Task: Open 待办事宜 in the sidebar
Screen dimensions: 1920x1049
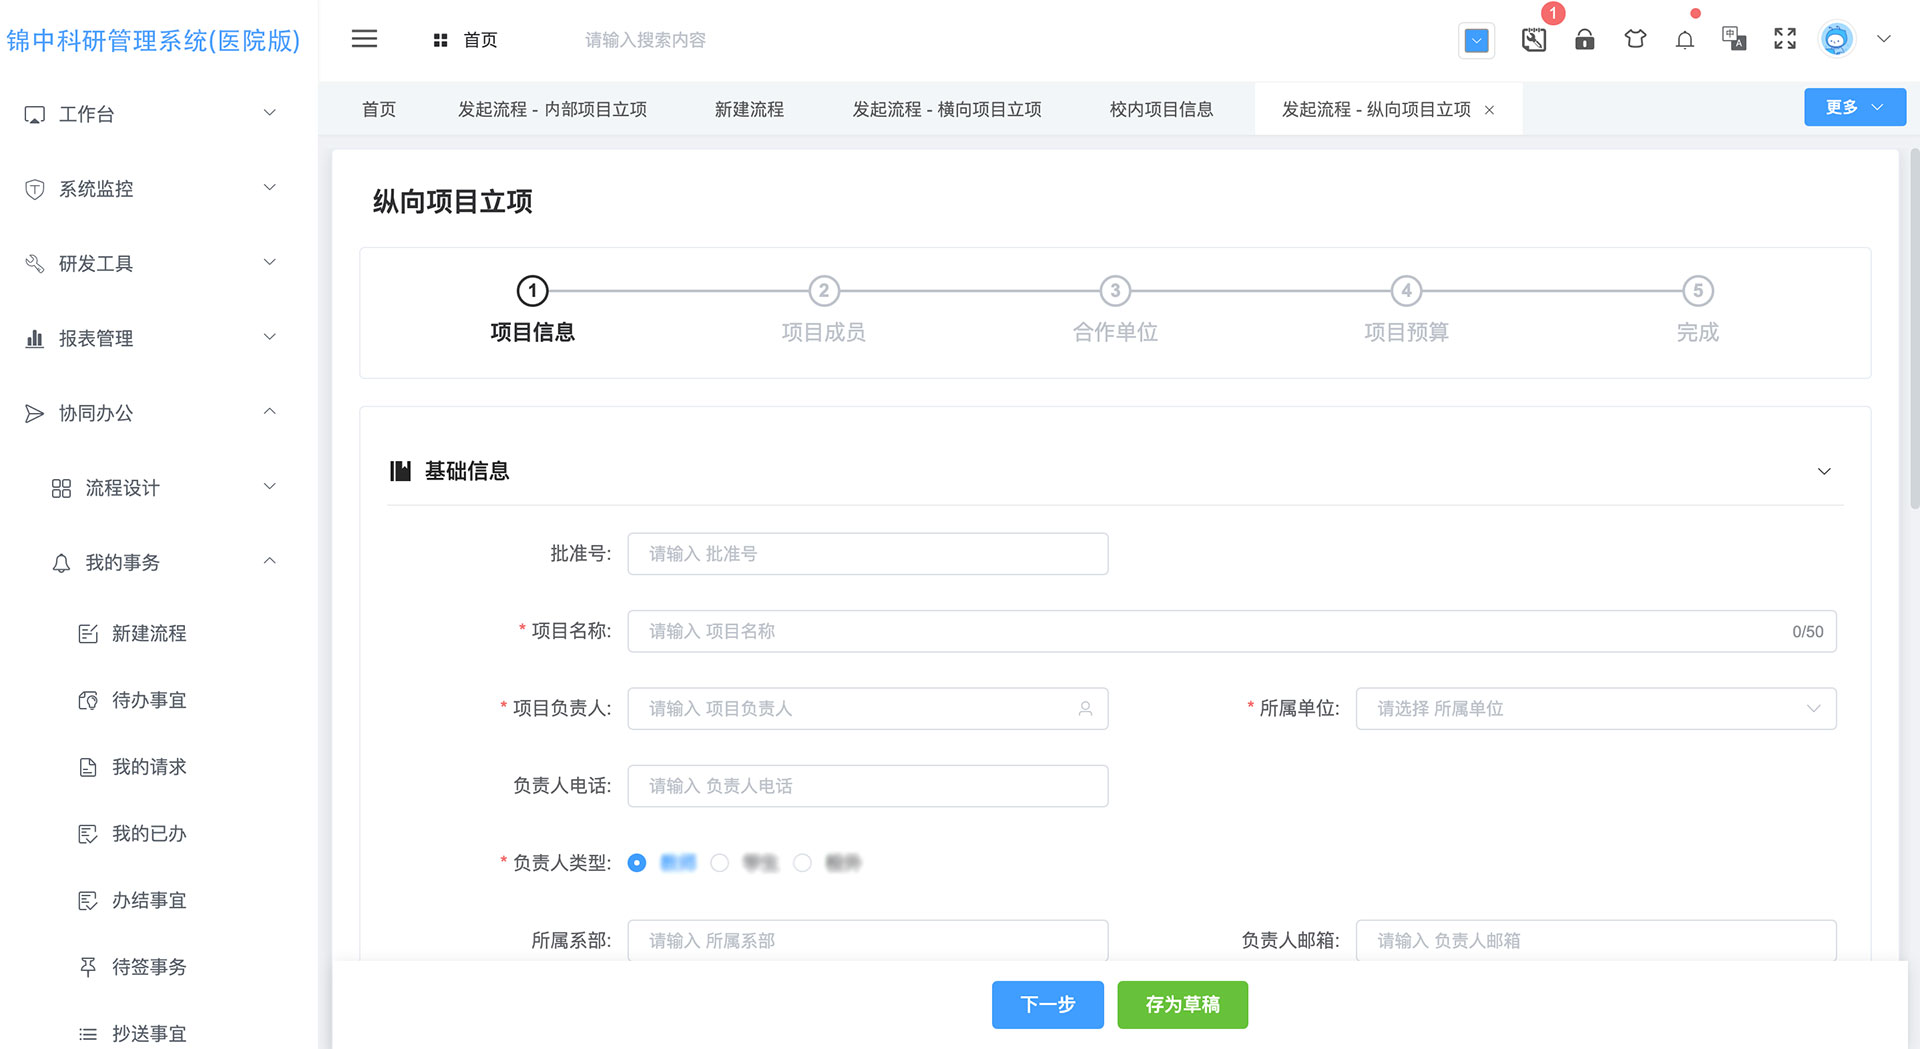Action: point(149,701)
